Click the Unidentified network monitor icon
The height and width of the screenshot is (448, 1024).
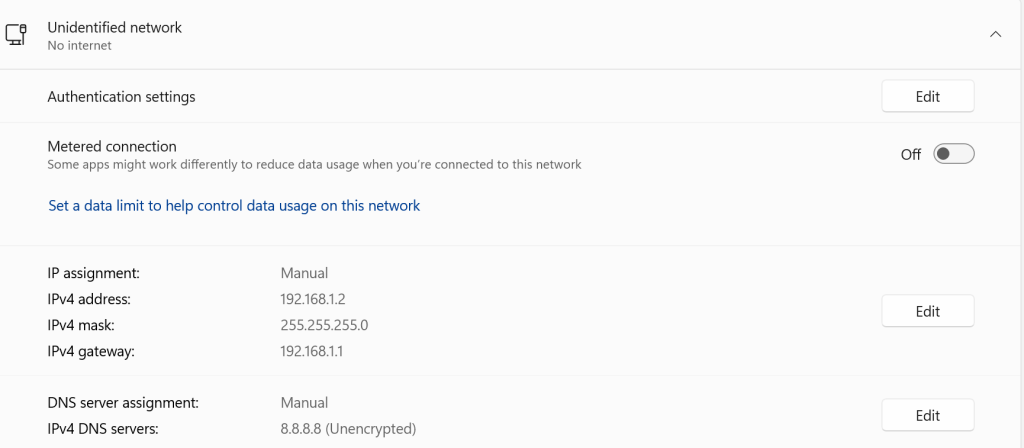tap(16, 35)
